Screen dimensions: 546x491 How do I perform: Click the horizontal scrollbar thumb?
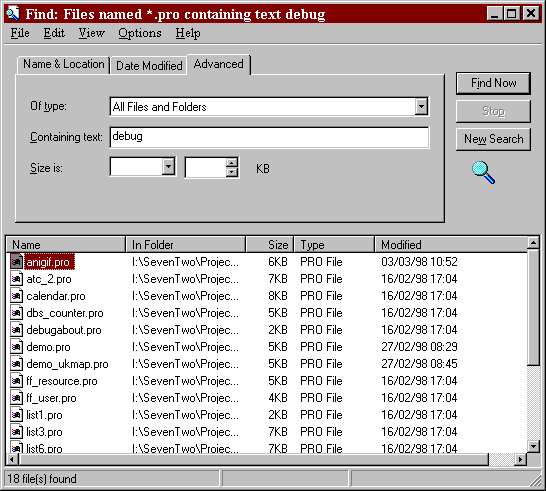[254, 459]
